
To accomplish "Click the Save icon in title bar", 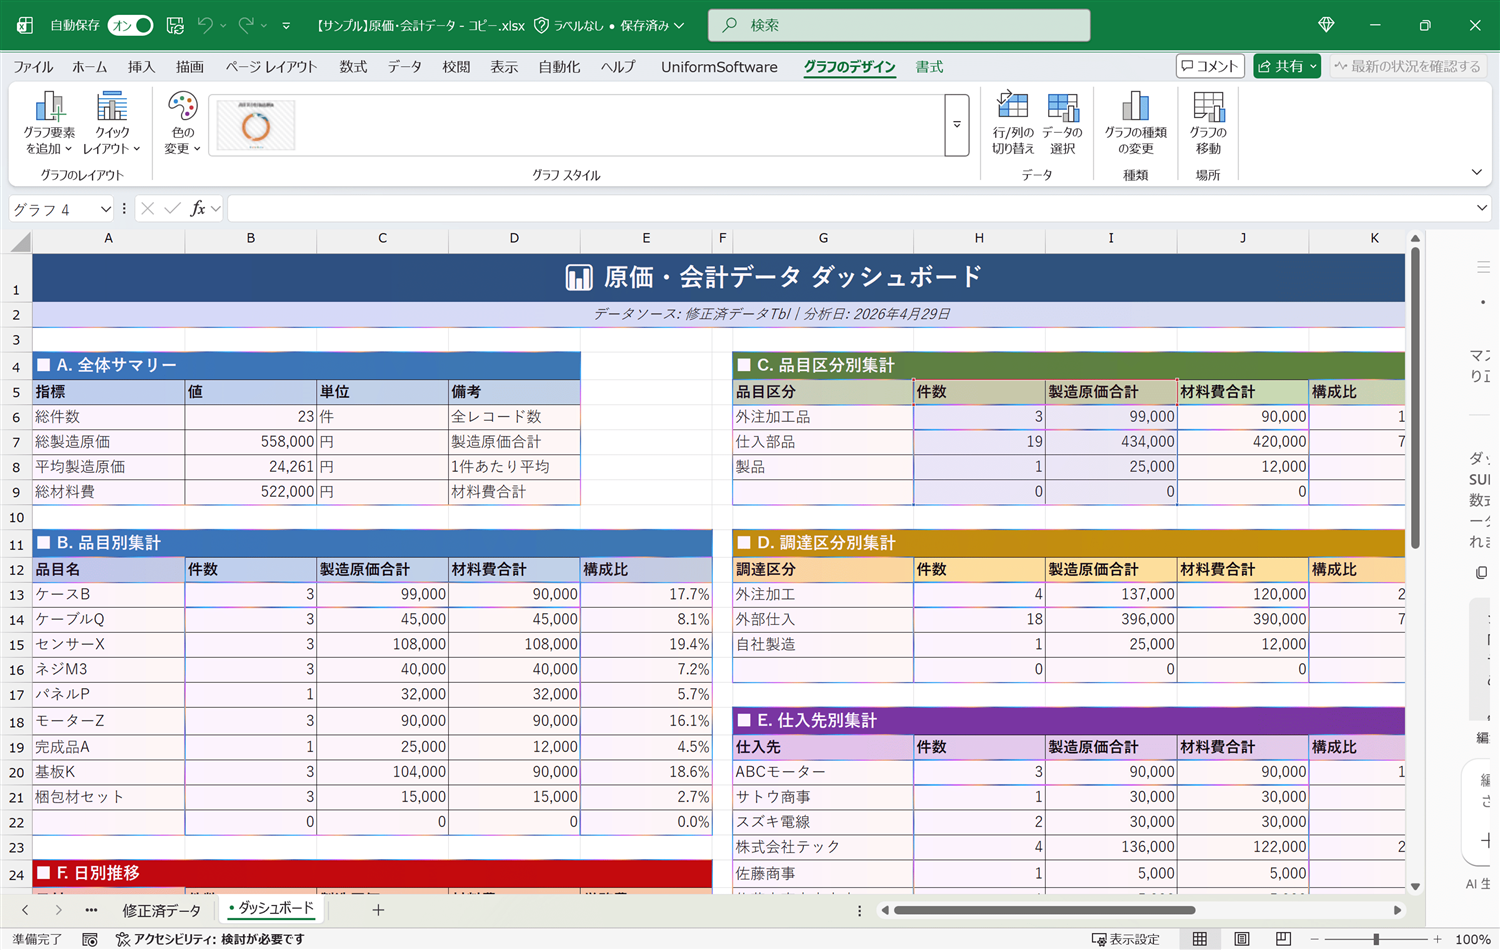I will [x=175, y=25].
